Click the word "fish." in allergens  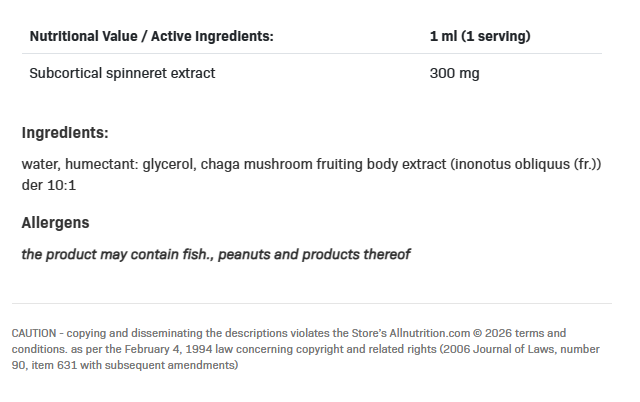point(191,254)
